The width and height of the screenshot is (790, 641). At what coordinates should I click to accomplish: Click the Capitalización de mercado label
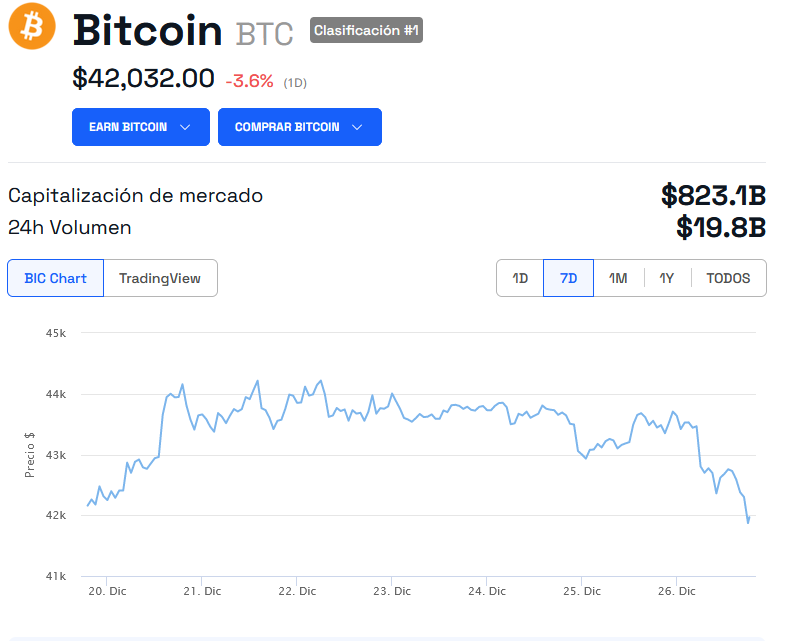(135, 195)
